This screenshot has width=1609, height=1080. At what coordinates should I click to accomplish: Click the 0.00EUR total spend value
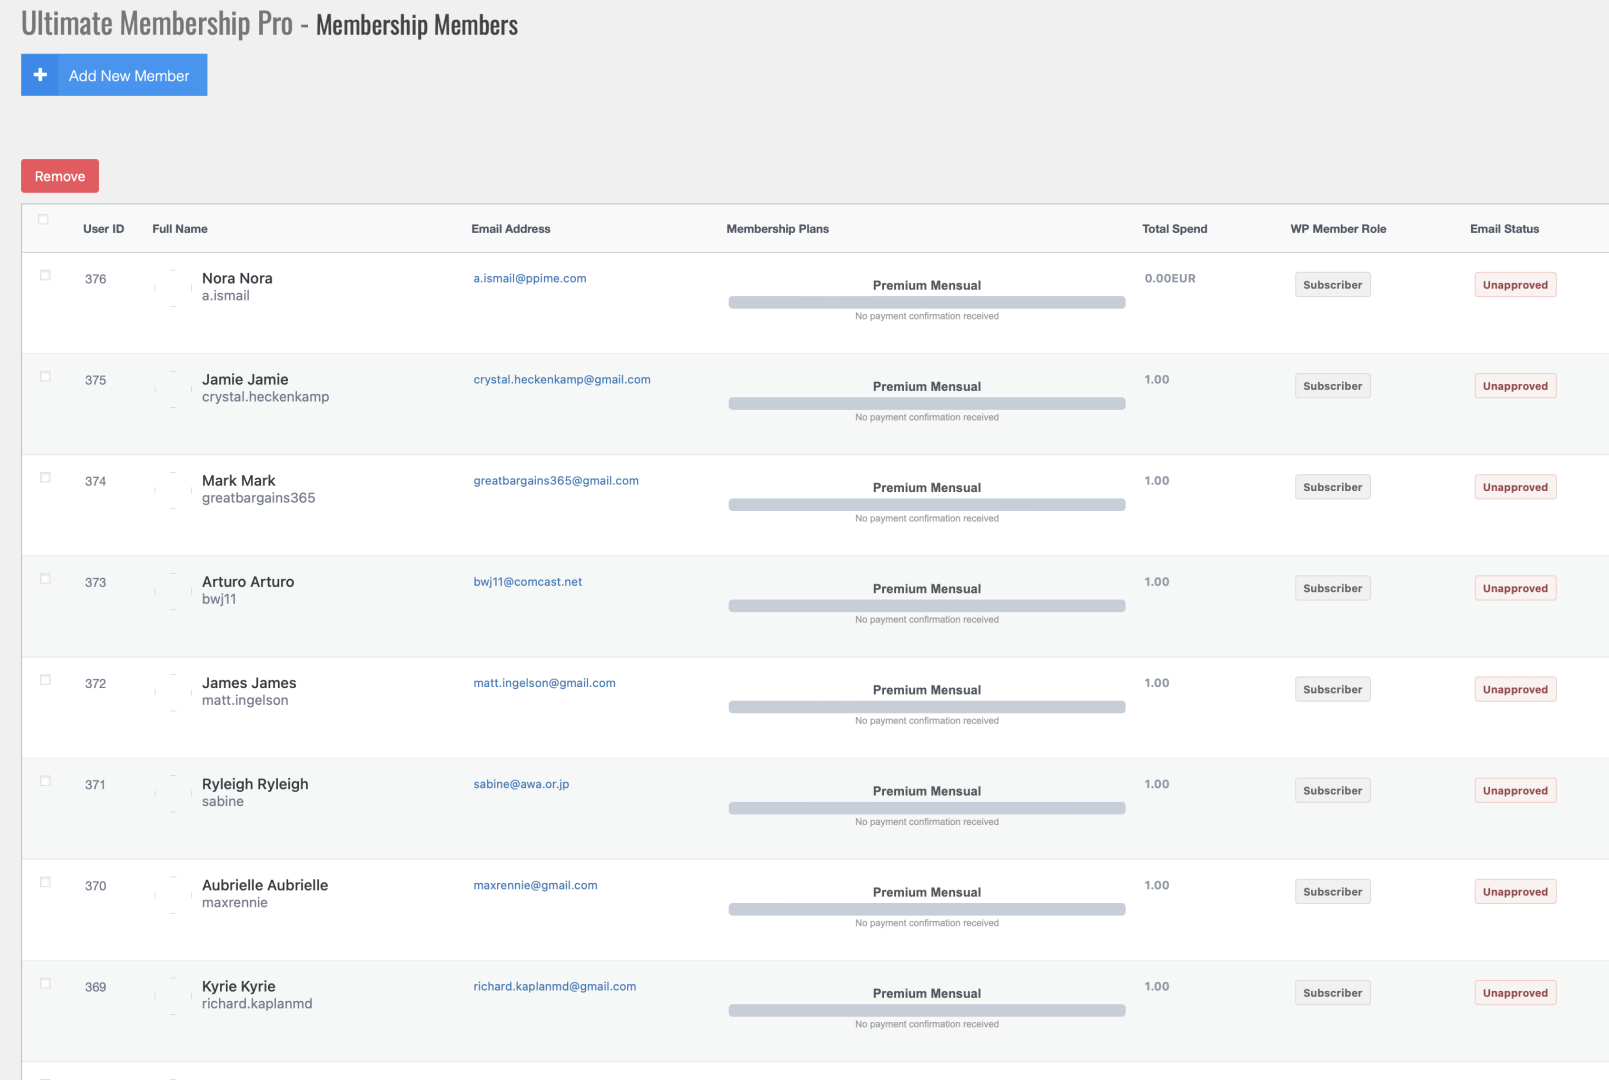point(1170,279)
